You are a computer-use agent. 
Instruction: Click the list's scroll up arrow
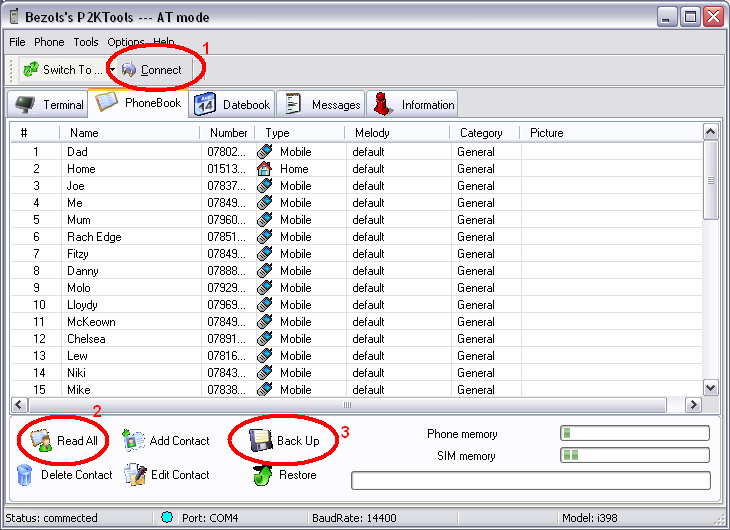[710, 132]
